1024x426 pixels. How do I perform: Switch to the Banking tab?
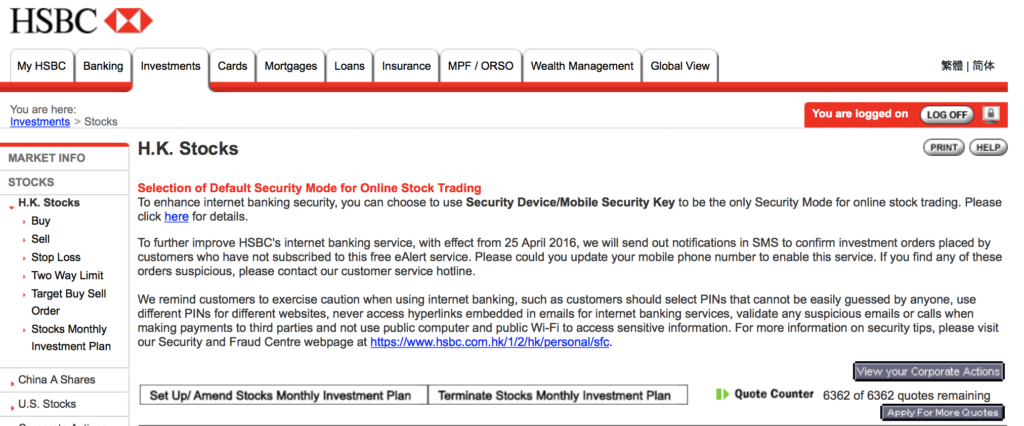pyautogui.click(x=103, y=66)
